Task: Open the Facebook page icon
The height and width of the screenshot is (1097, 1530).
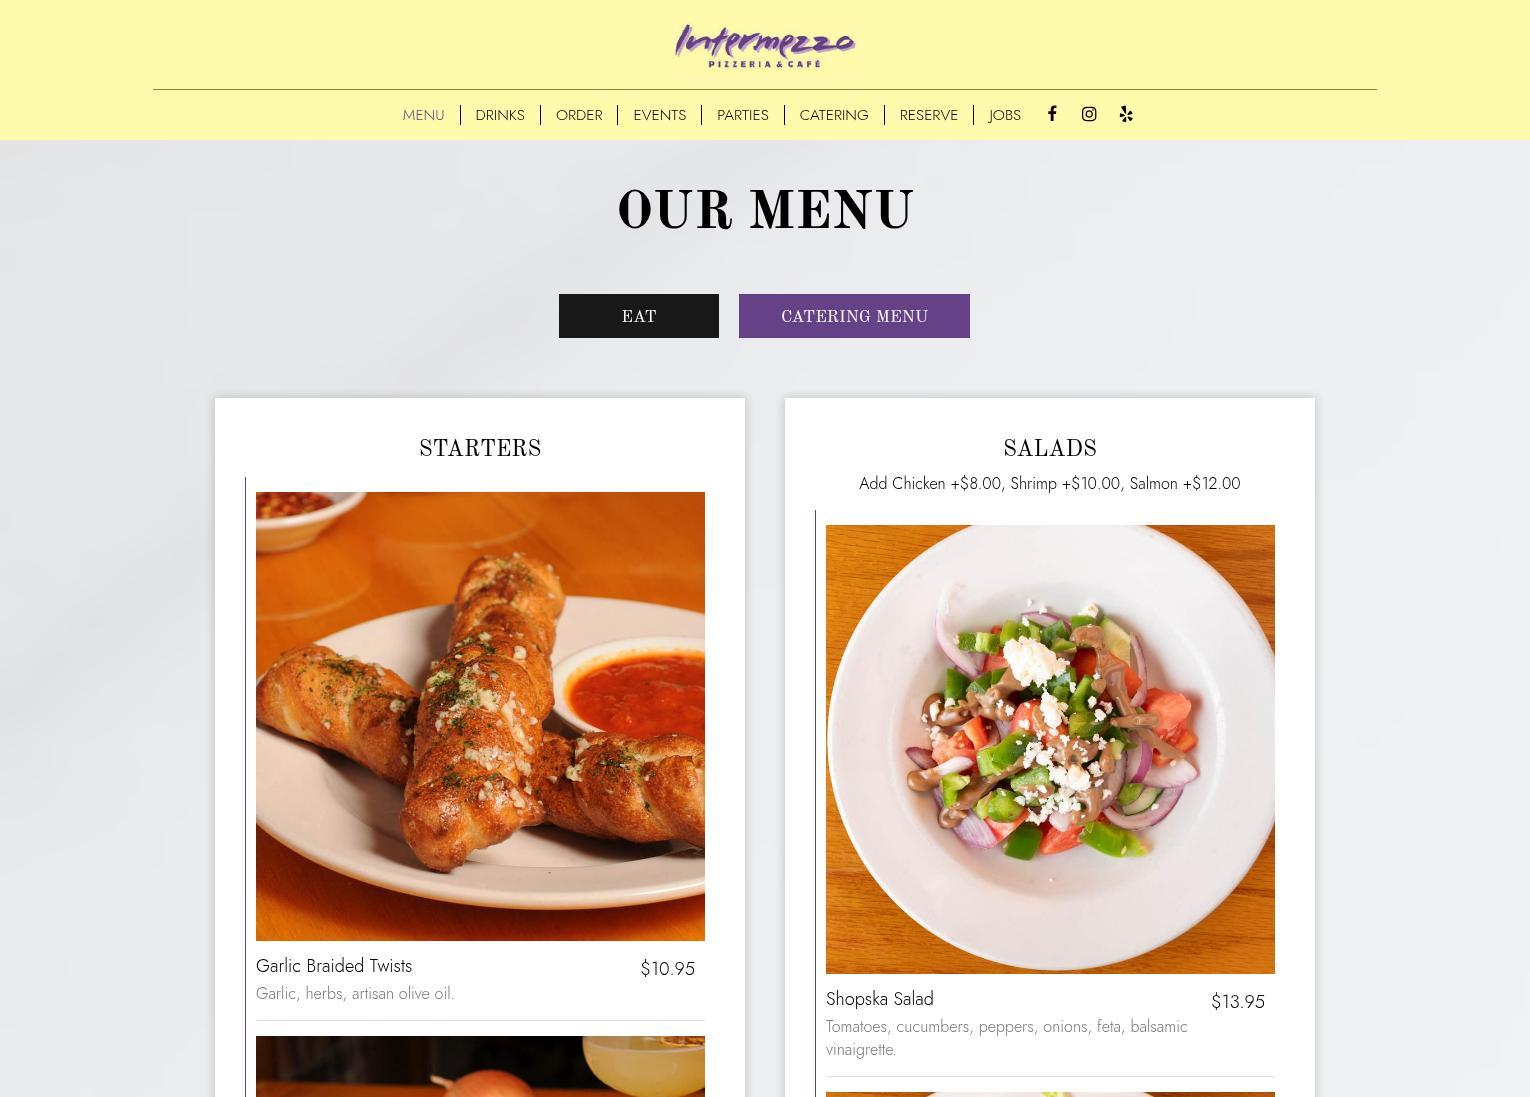Action: pyautogui.click(x=1052, y=114)
